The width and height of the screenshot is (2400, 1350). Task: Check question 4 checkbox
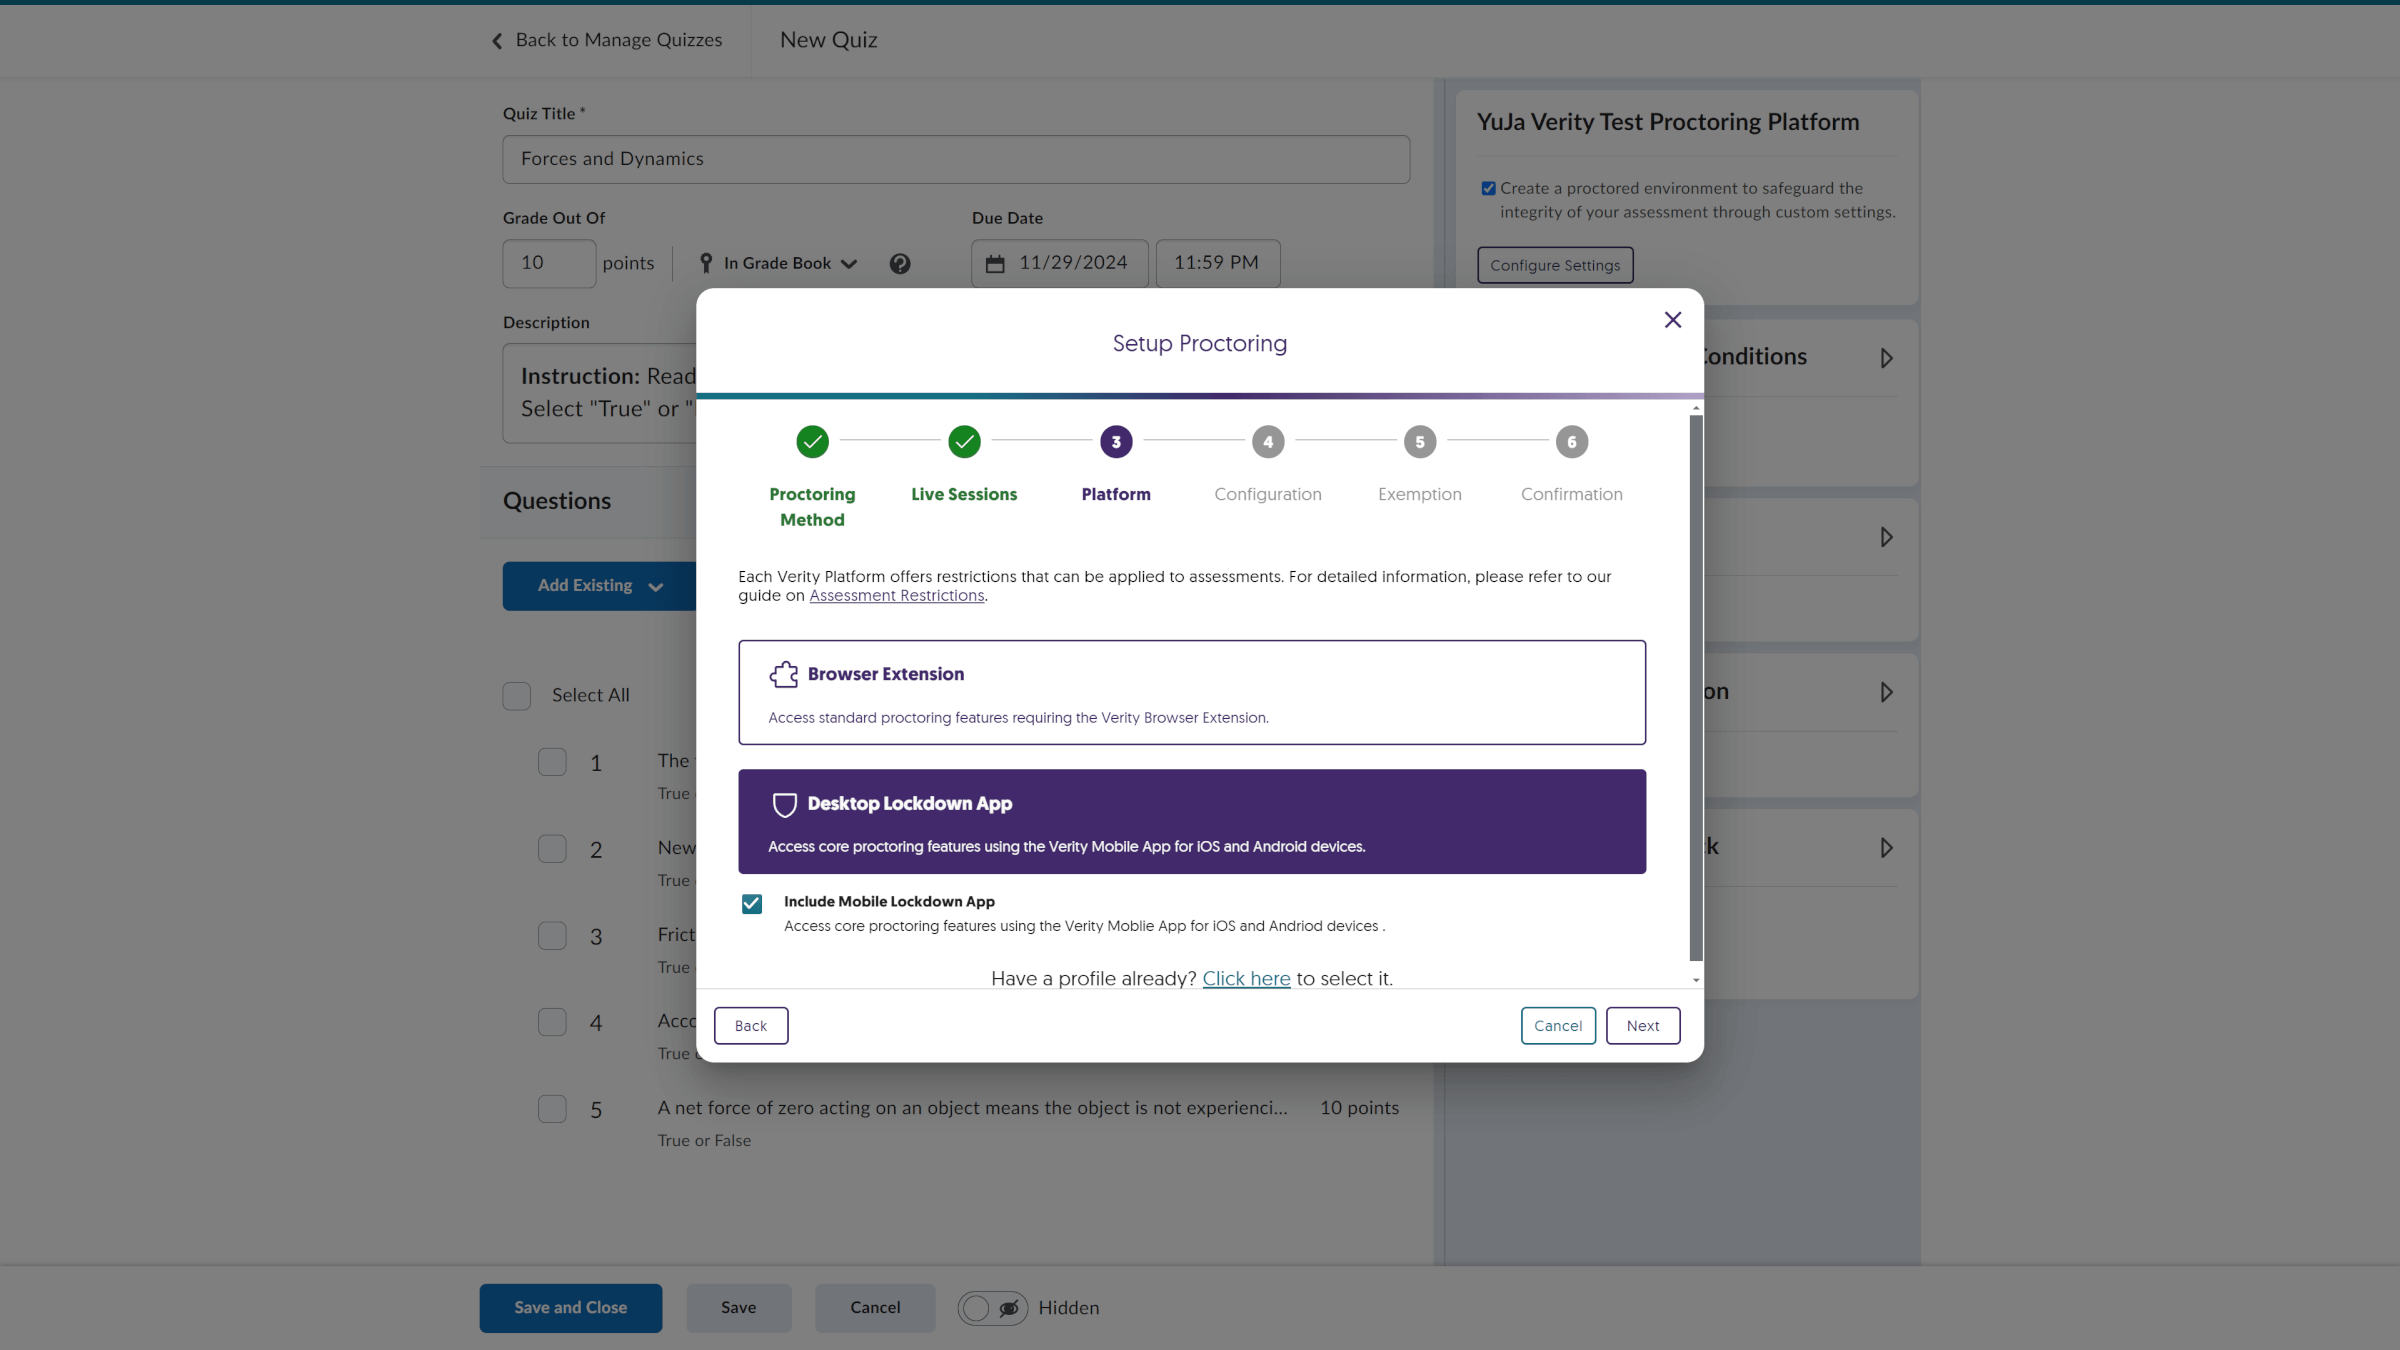(x=552, y=1022)
